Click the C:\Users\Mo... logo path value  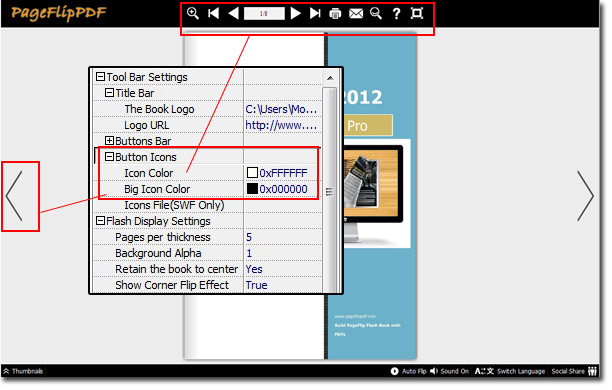click(282, 109)
